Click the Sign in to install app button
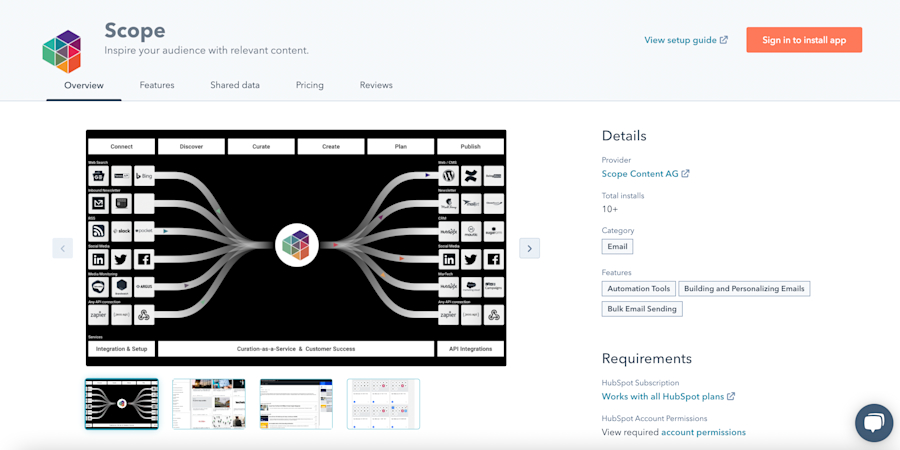The width and height of the screenshot is (900, 450). pyautogui.click(x=804, y=40)
